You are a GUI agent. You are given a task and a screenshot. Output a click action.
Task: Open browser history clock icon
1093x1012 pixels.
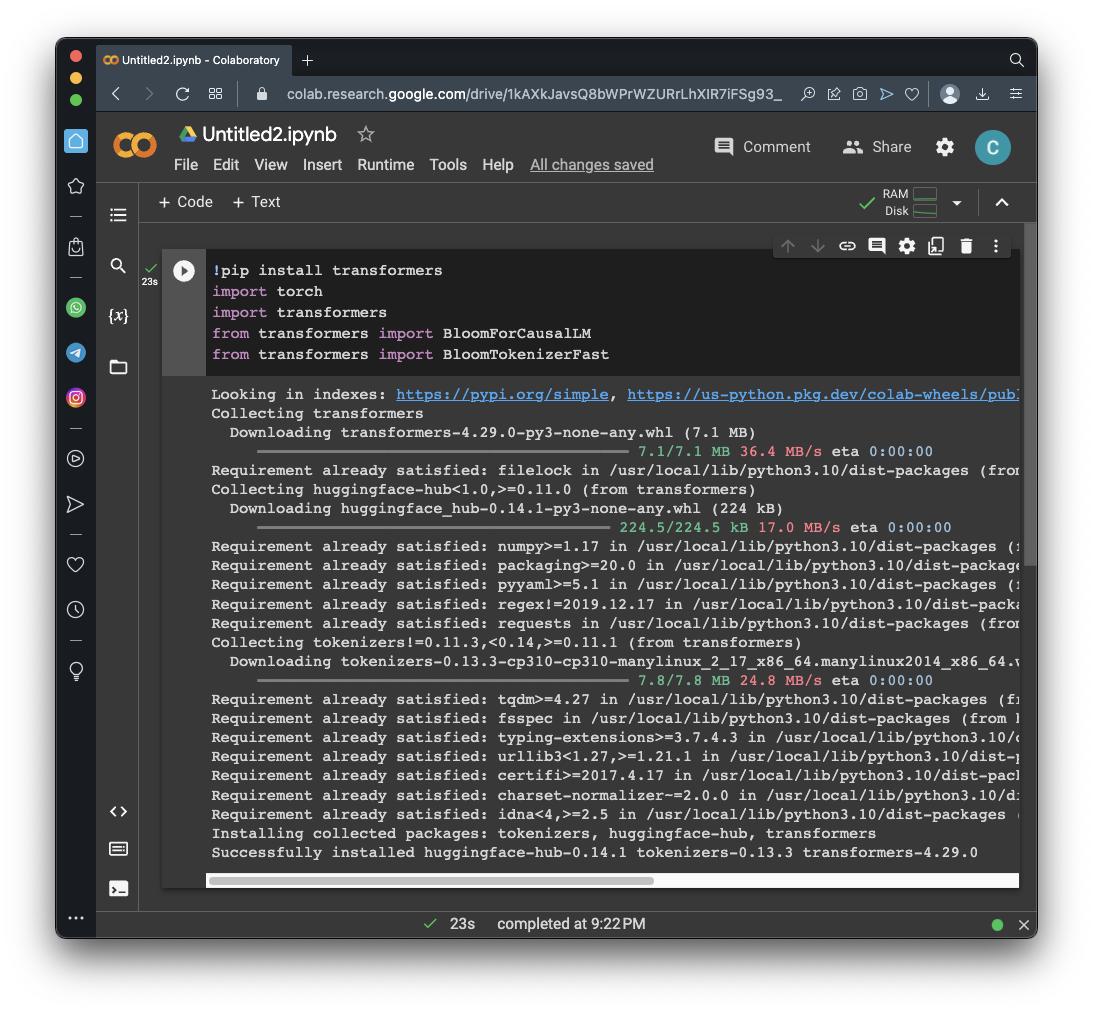coord(76,610)
